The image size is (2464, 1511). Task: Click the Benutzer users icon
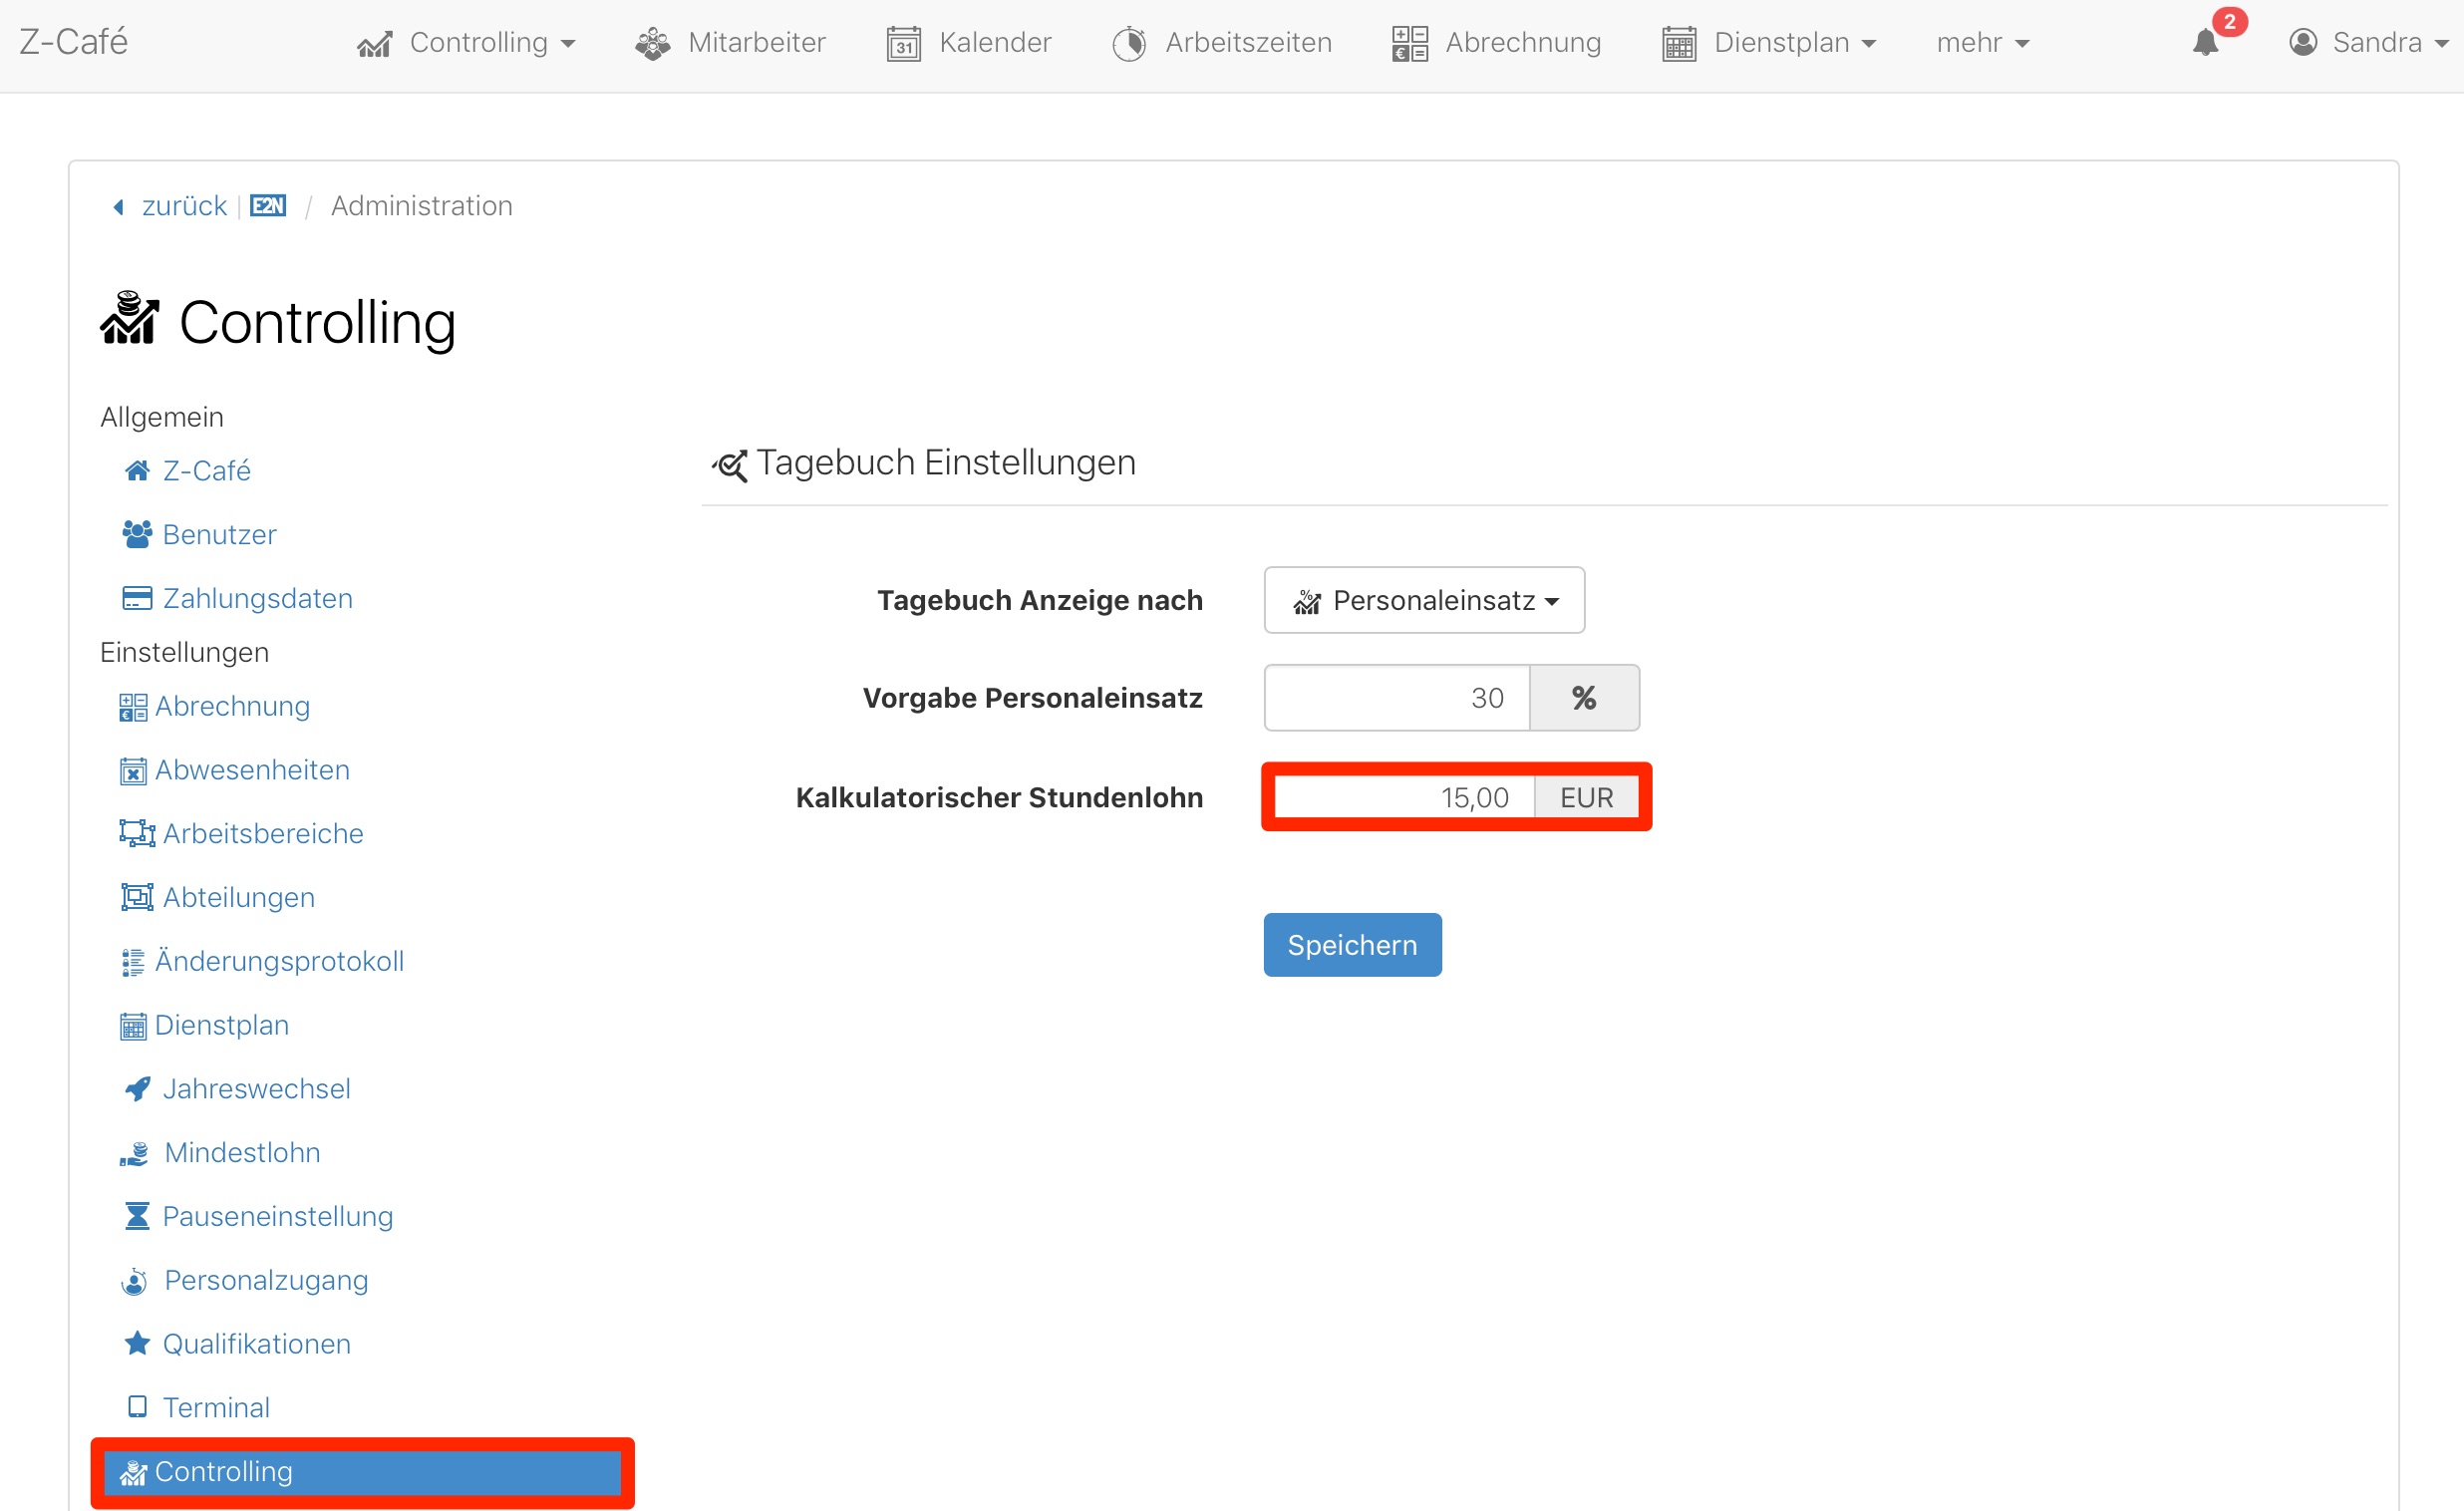[x=137, y=535]
